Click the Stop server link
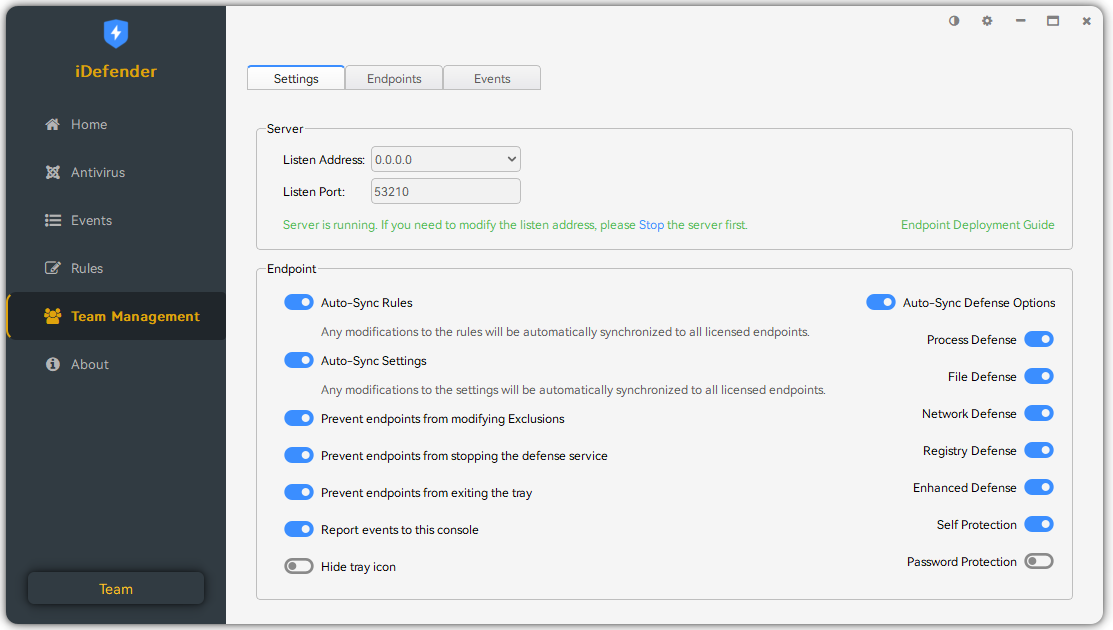This screenshot has width=1113, height=630. pyautogui.click(x=651, y=225)
